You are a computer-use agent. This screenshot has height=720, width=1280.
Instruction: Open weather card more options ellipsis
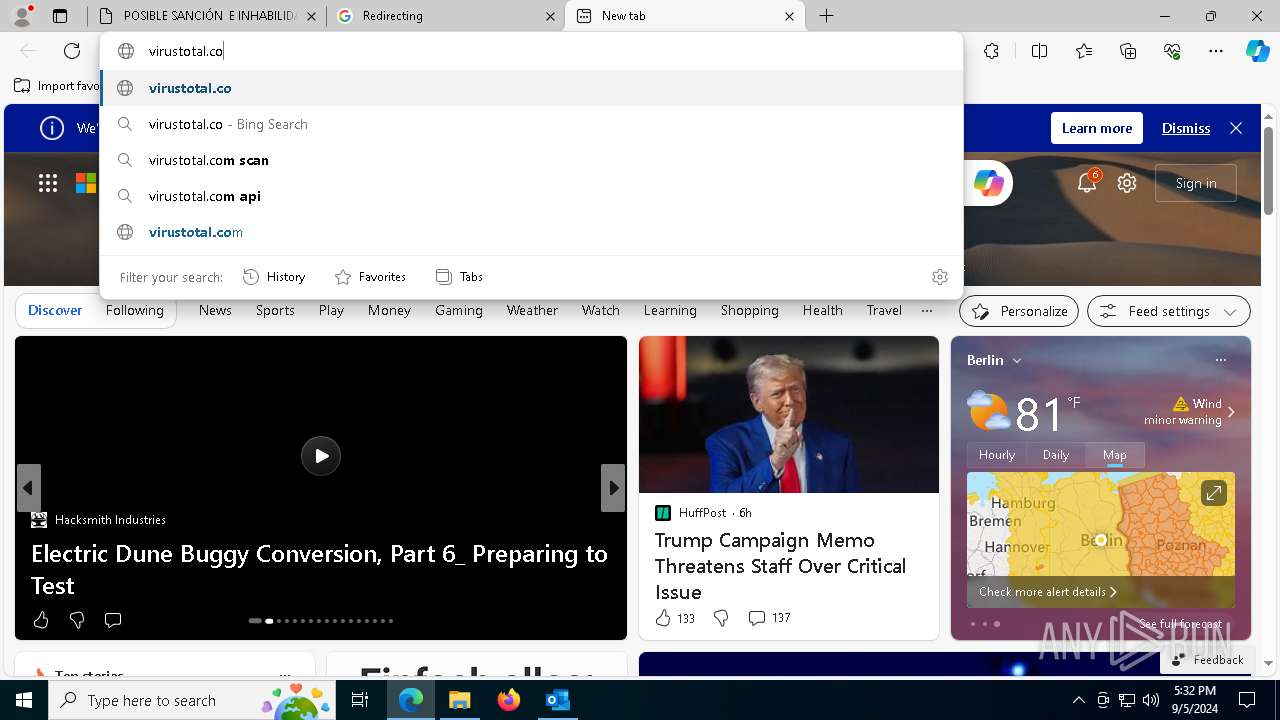1220,360
